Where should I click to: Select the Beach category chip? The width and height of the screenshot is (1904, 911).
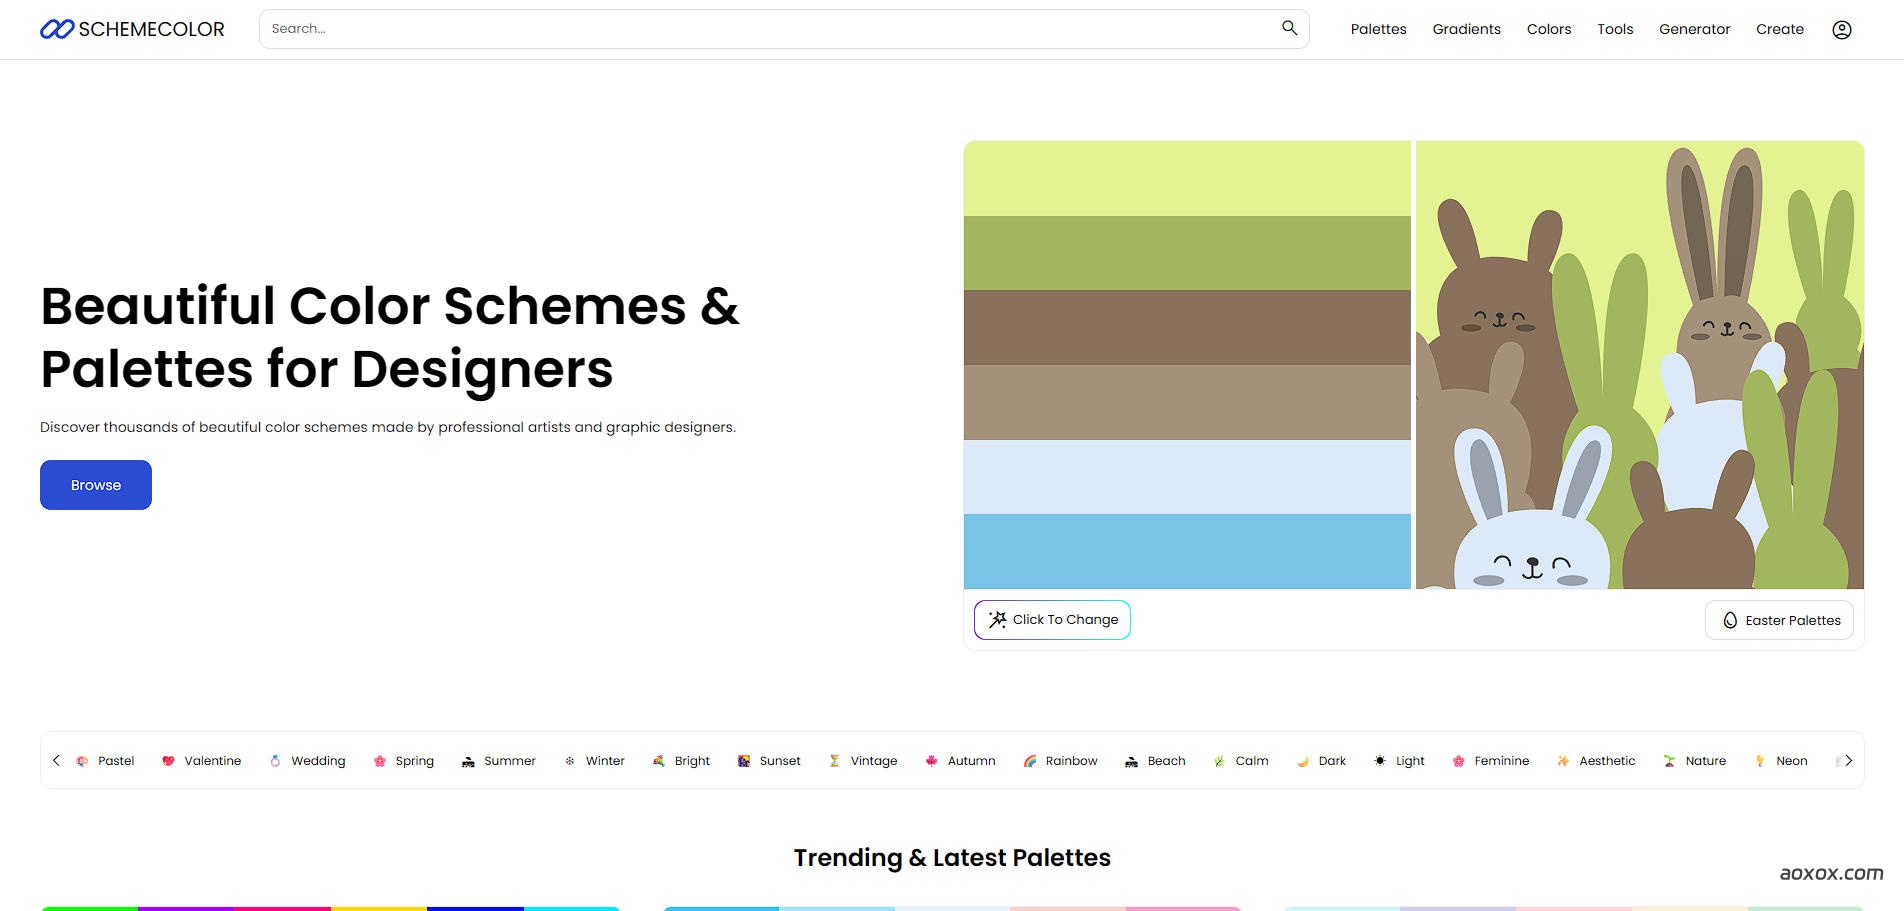[1155, 761]
